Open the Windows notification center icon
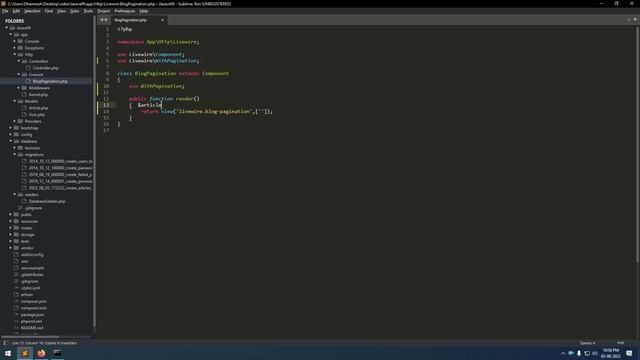This screenshot has height=360, width=640. [x=629, y=353]
